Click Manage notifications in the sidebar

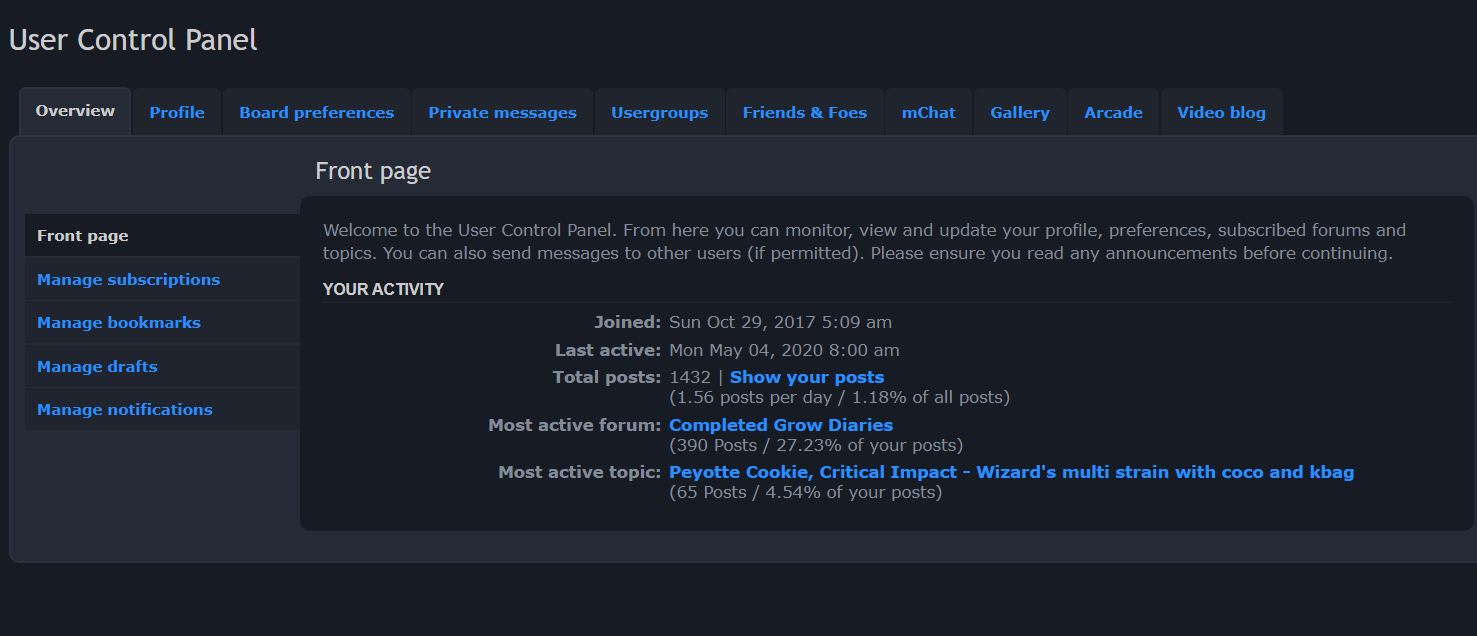coord(125,410)
